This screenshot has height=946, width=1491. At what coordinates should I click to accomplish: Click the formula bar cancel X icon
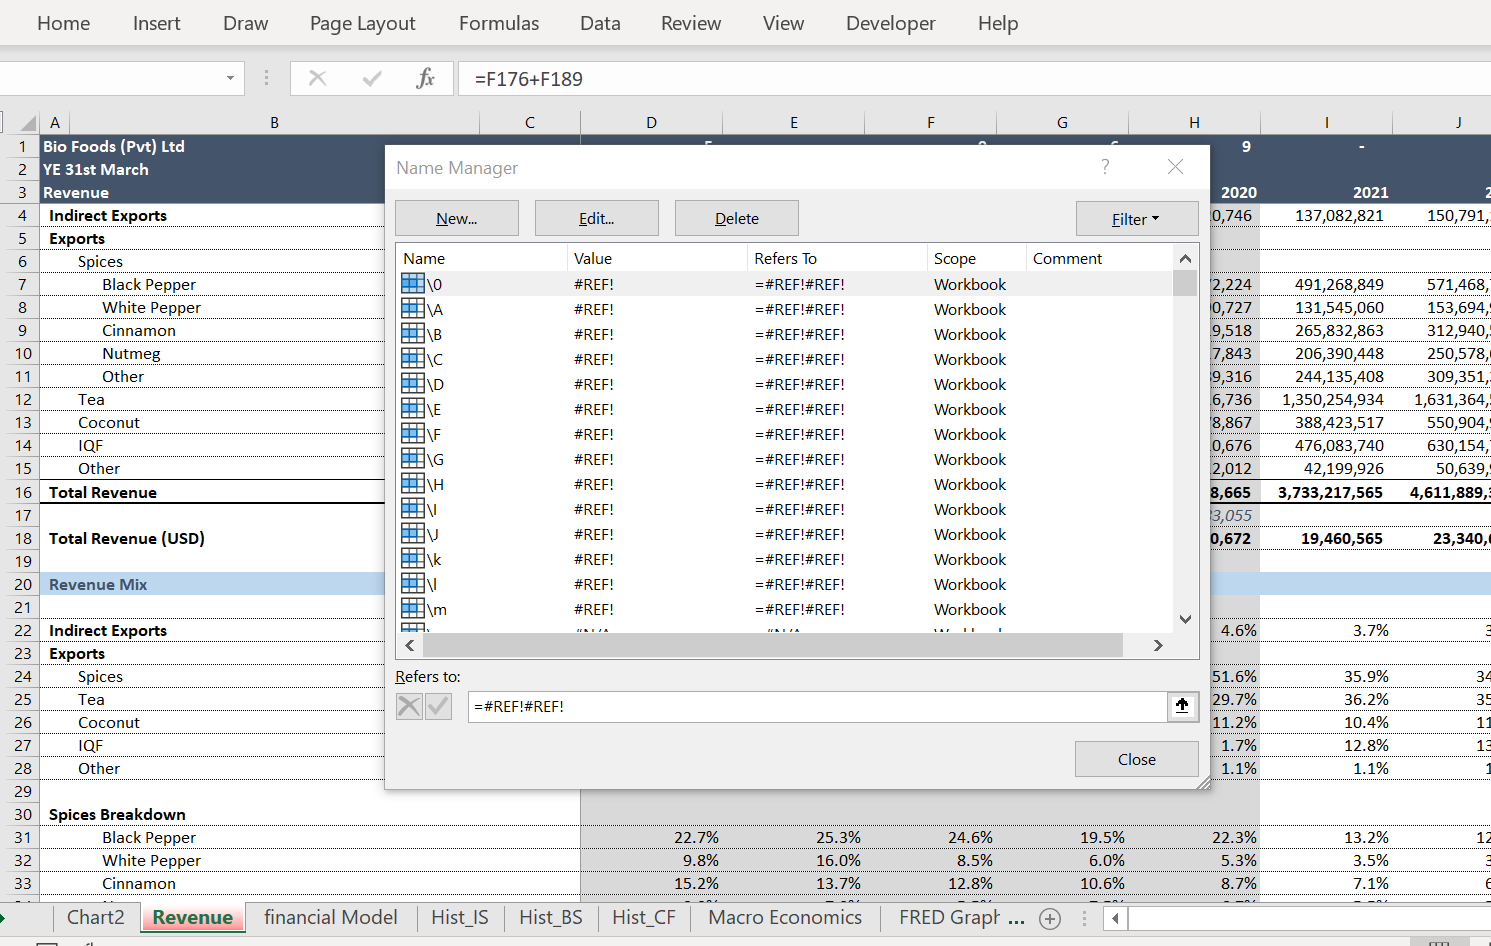coord(318,78)
